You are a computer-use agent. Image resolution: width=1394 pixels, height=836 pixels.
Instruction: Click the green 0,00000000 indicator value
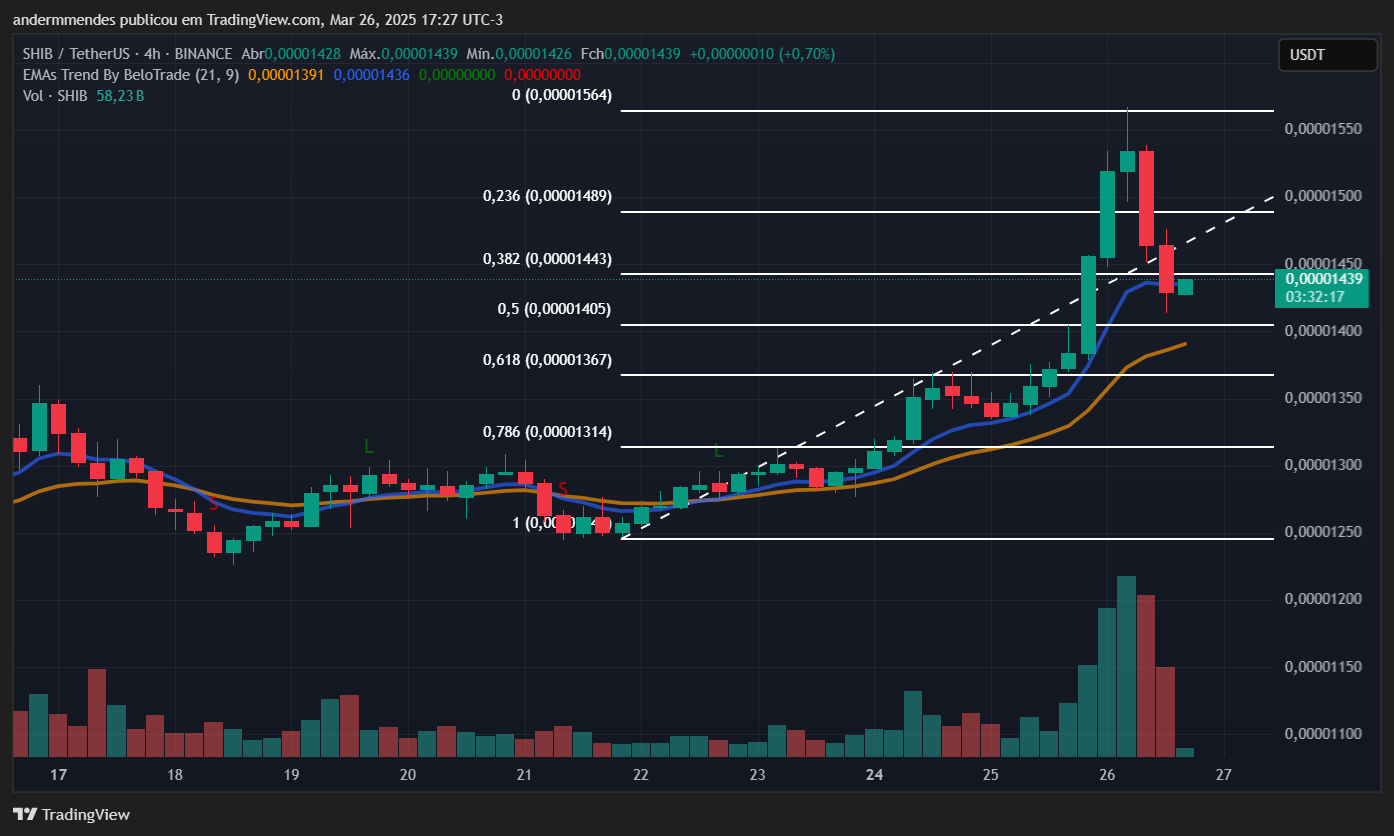tap(457, 75)
